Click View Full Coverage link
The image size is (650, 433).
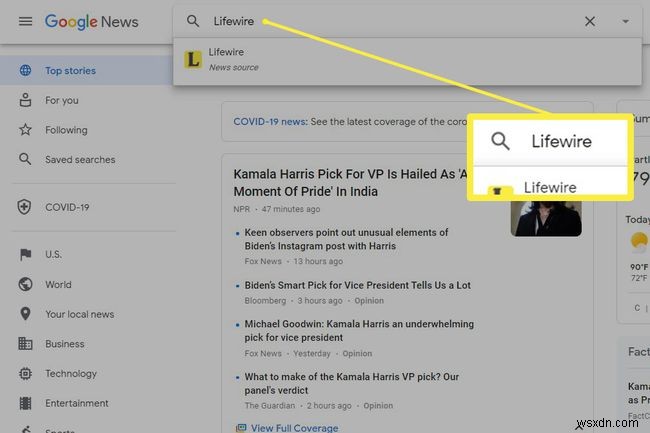click(x=294, y=428)
